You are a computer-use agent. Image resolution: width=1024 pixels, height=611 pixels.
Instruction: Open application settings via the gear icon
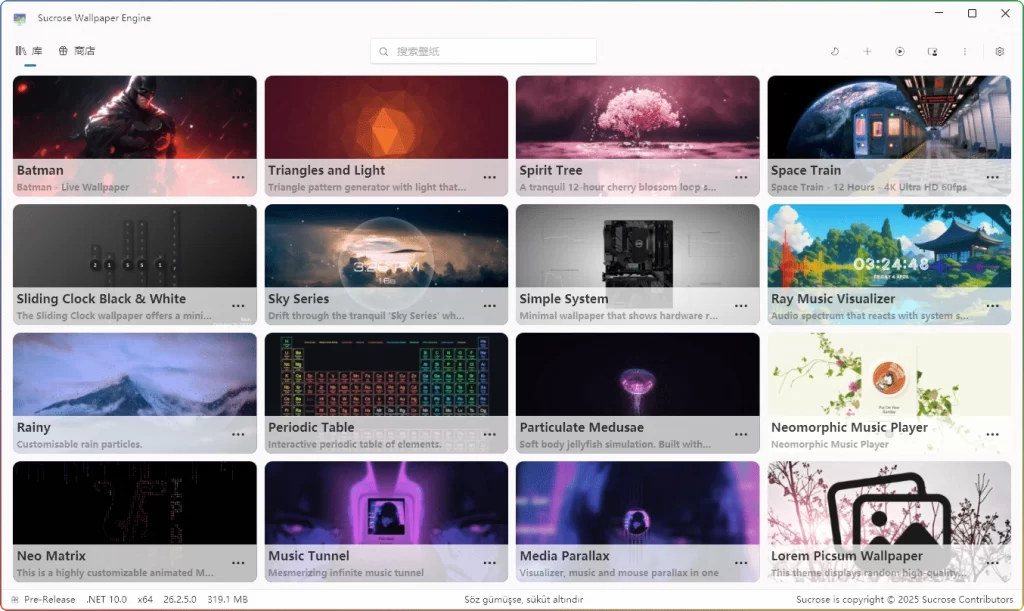point(998,51)
